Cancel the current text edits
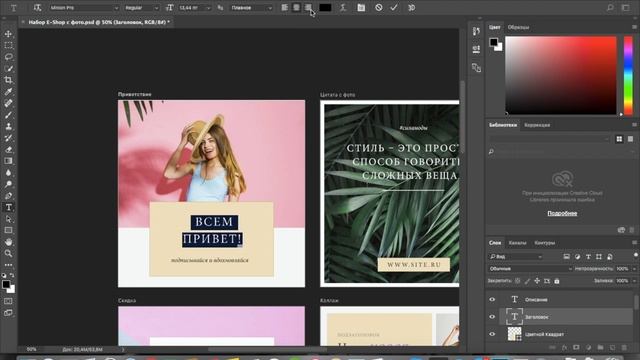Screen dimensions: 640x360 (378, 8)
